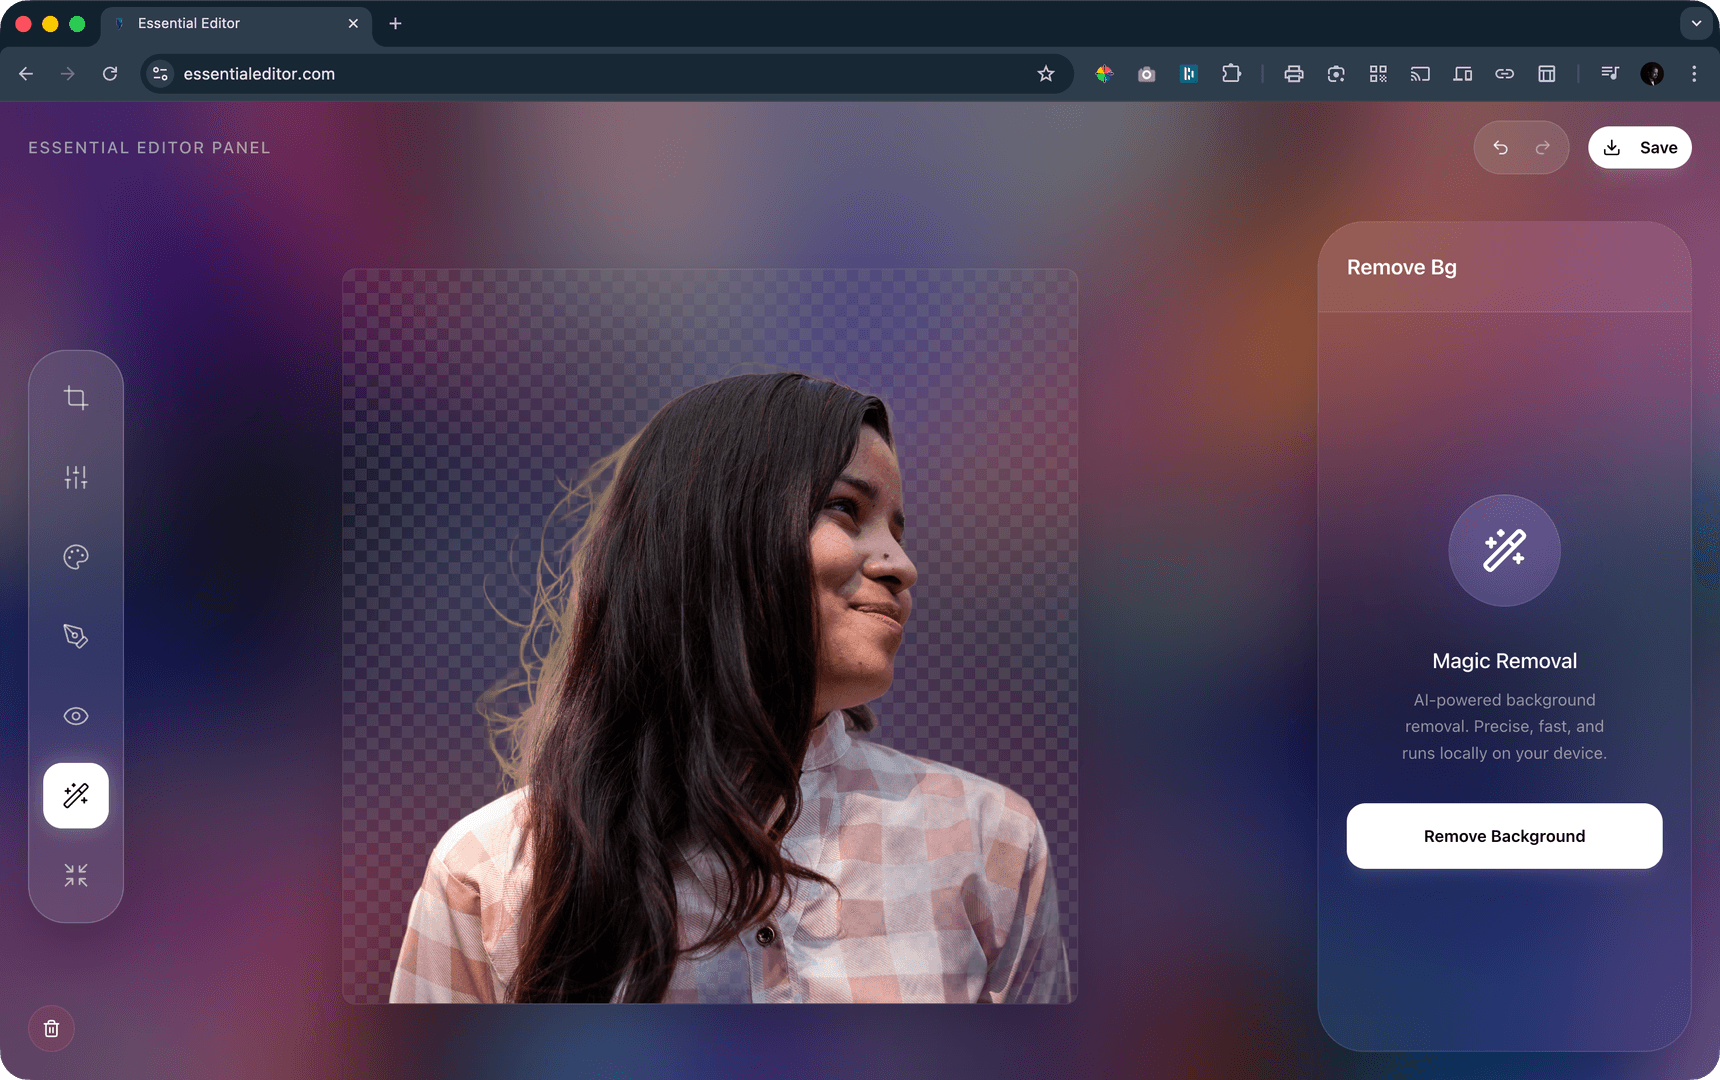Toggle the eye preview tool

tap(76, 715)
